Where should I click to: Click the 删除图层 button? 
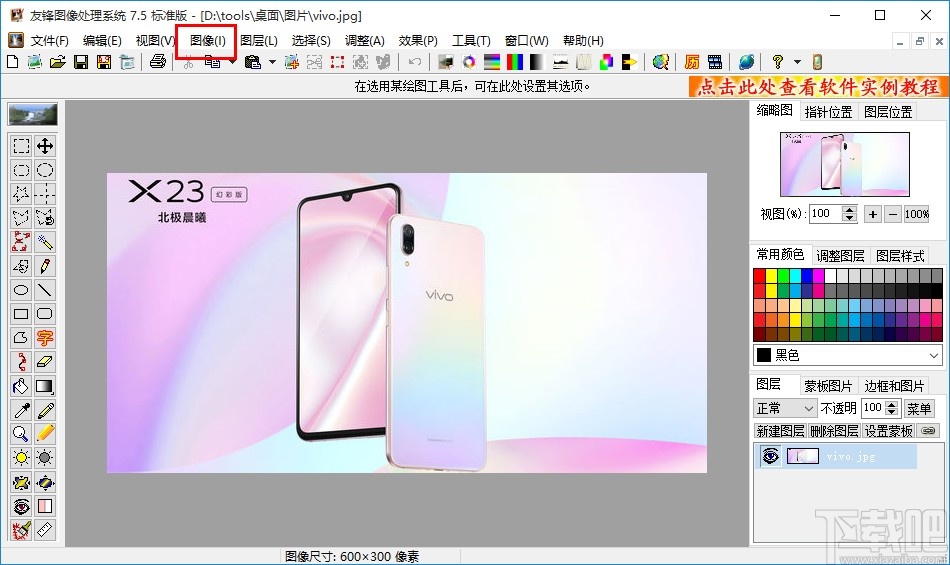click(834, 431)
